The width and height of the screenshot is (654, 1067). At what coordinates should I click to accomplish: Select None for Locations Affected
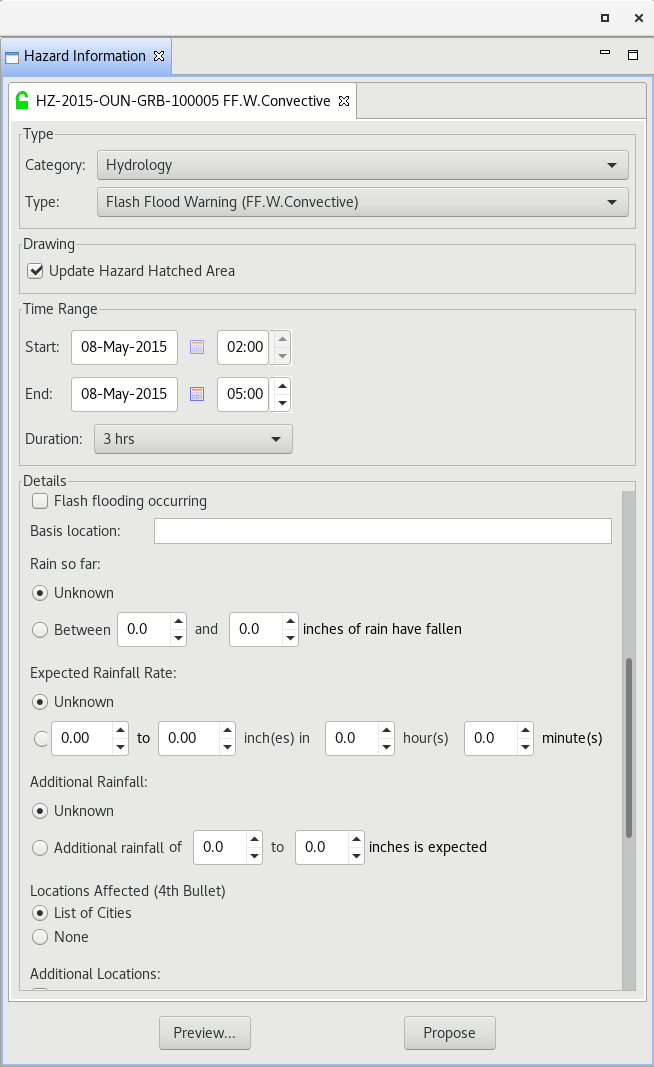point(40,937)
